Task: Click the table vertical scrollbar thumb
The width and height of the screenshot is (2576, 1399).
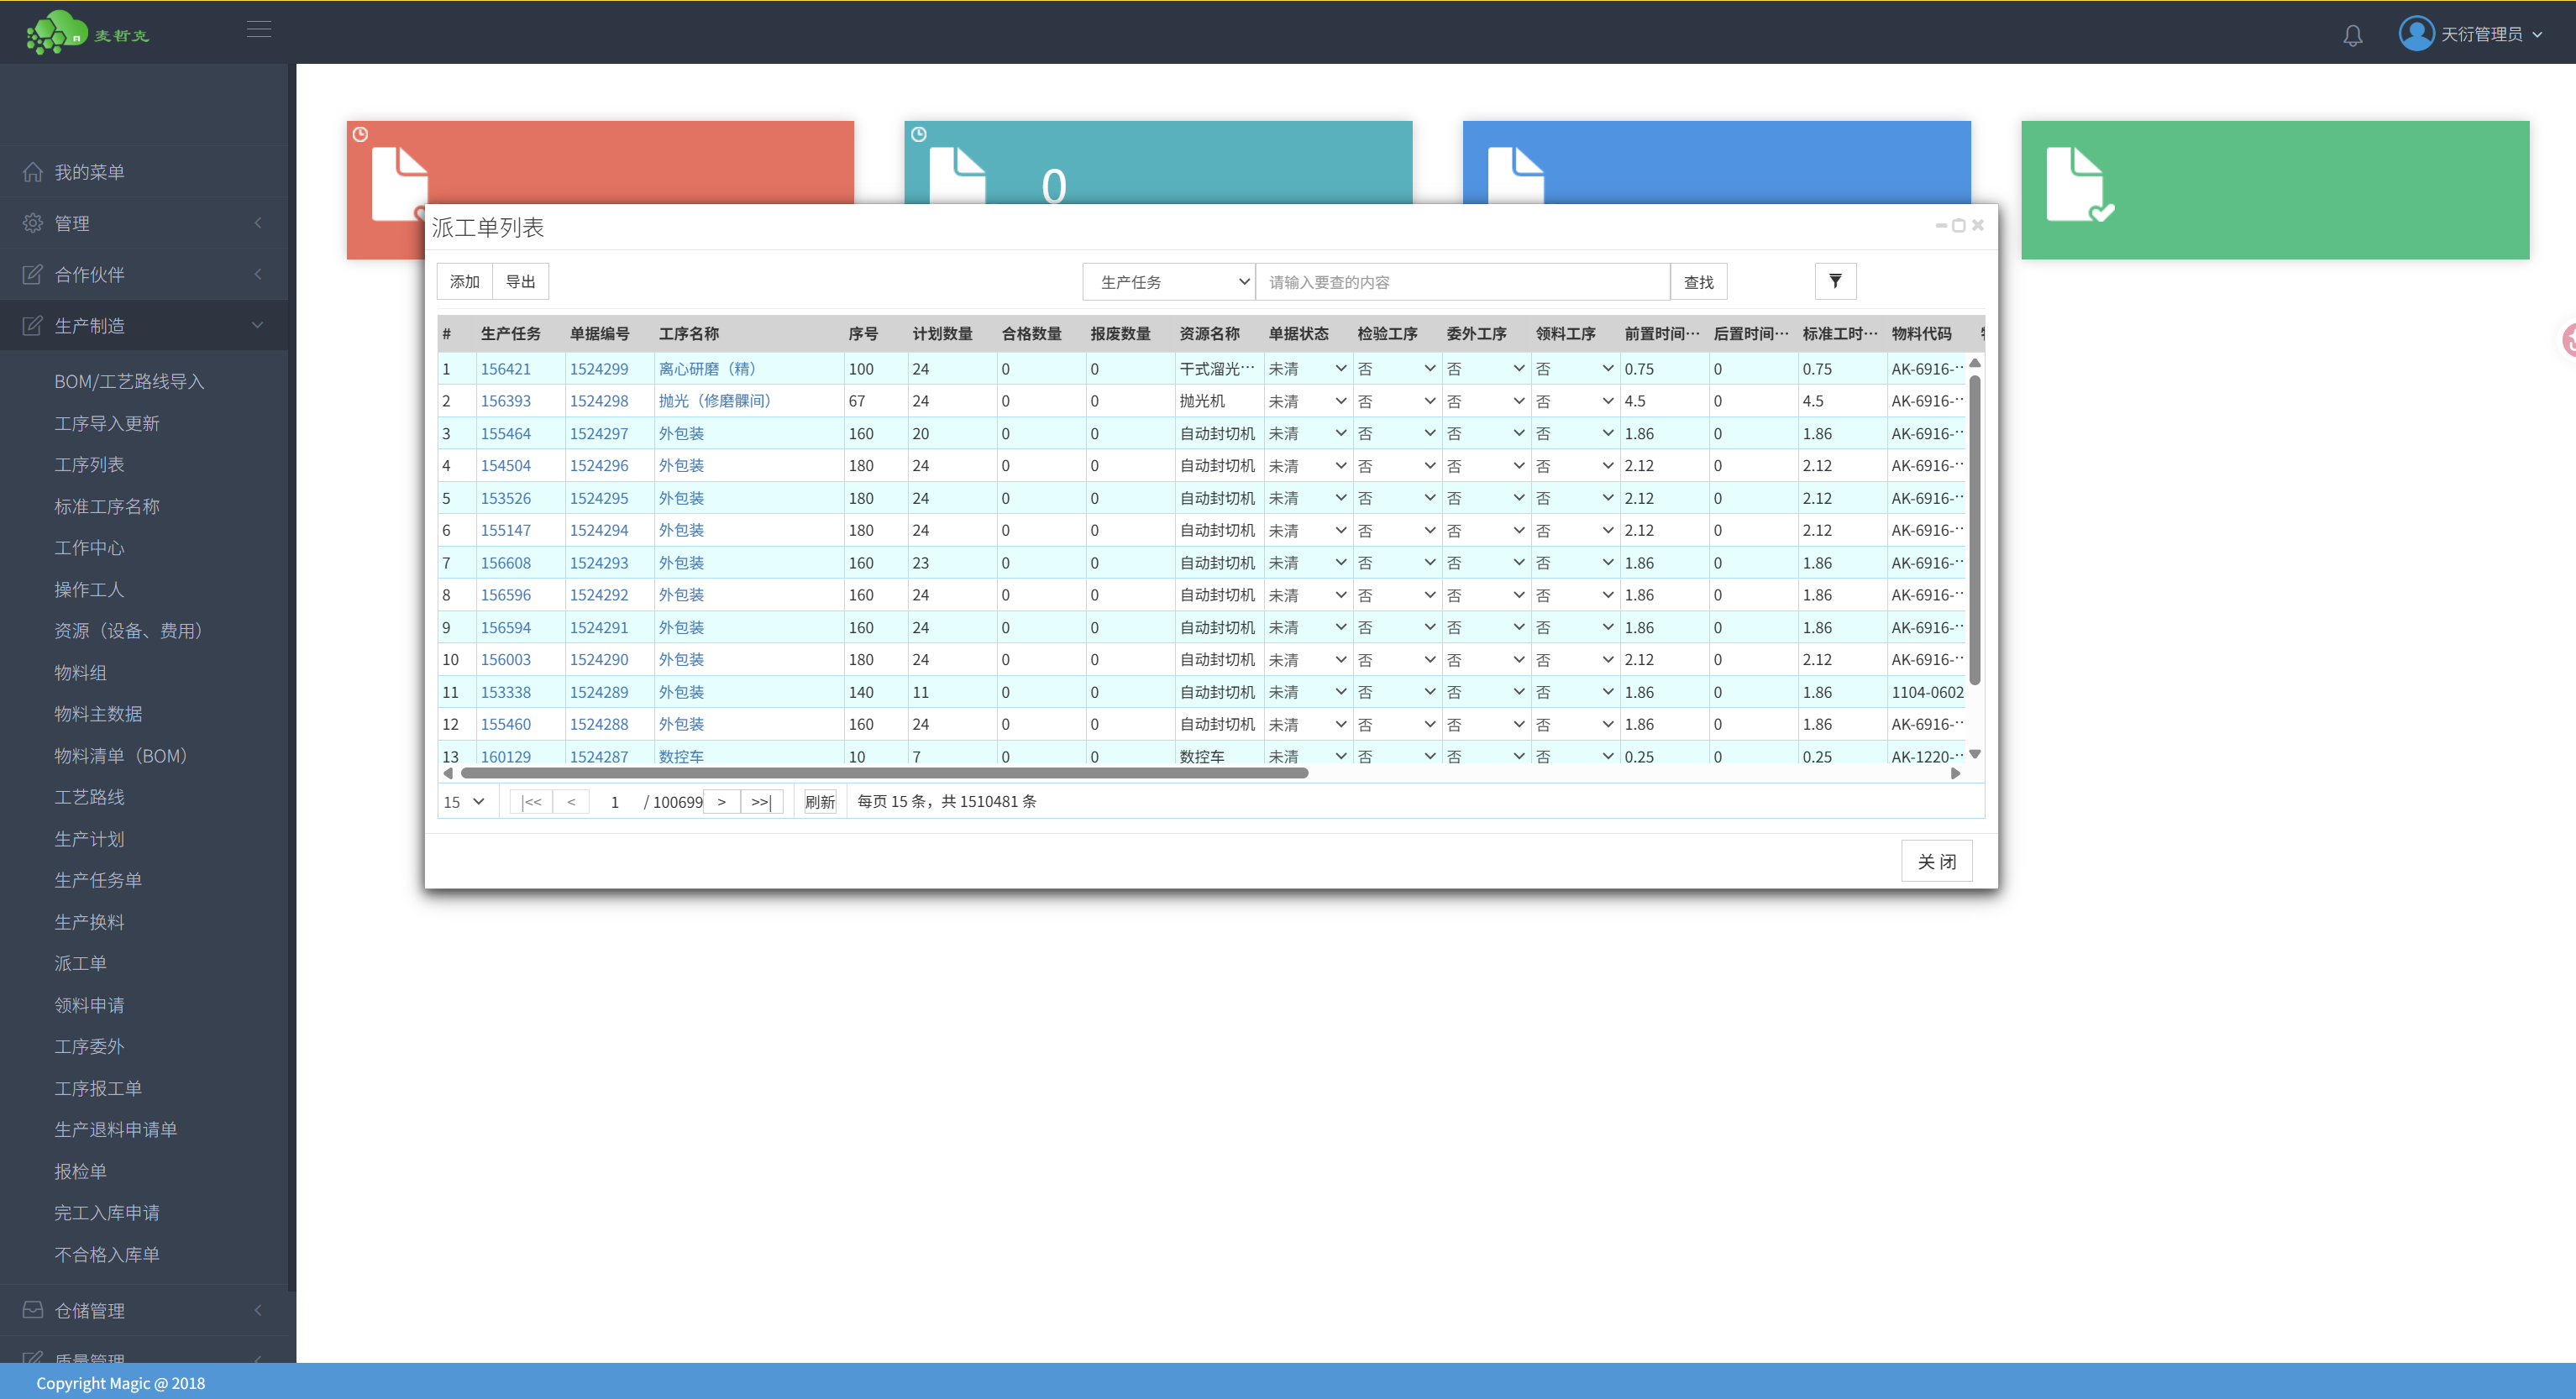Action: tap(1975, 529)
